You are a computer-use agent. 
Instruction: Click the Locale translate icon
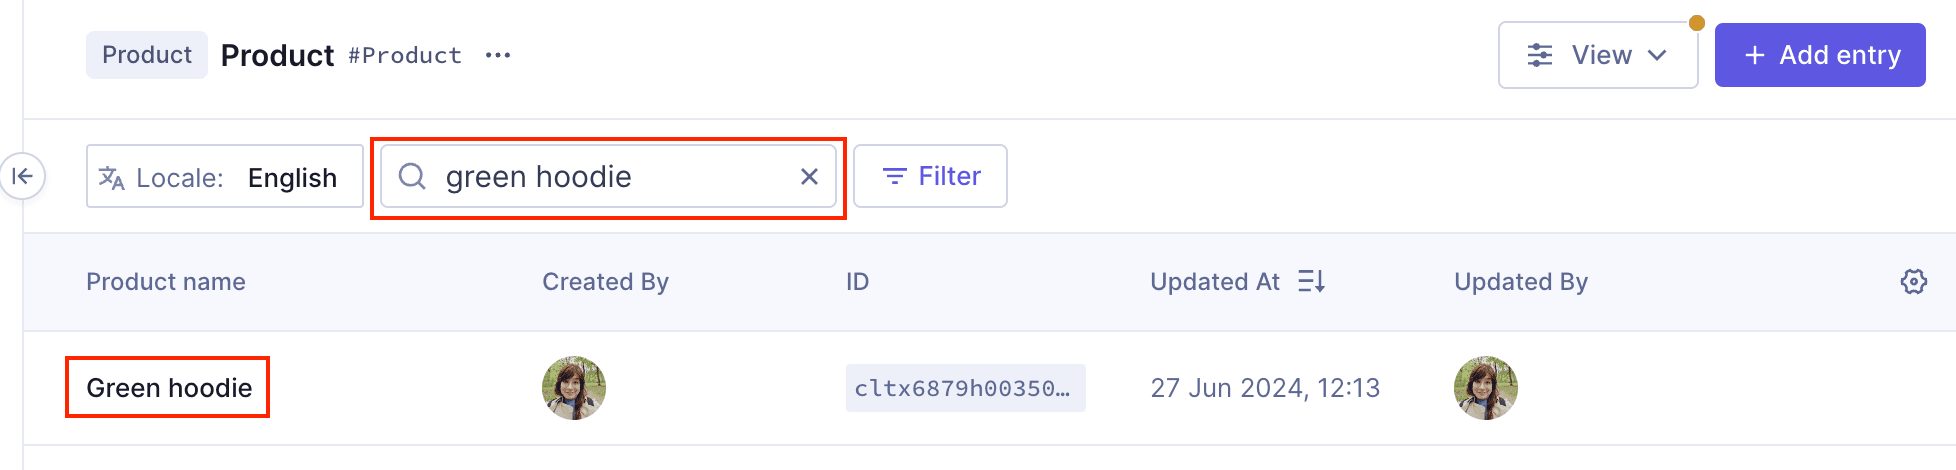[112, 178]
